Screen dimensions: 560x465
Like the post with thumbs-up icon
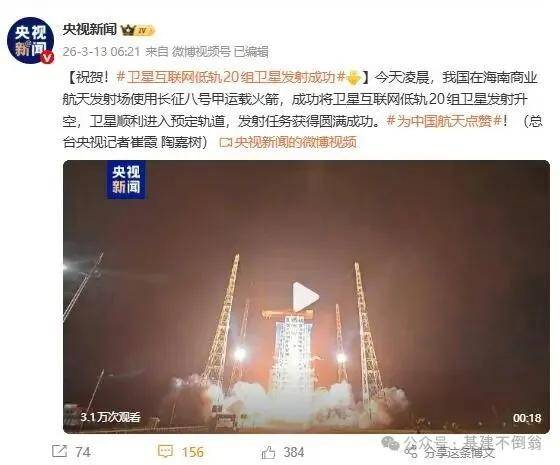click(x=269, y=452)
